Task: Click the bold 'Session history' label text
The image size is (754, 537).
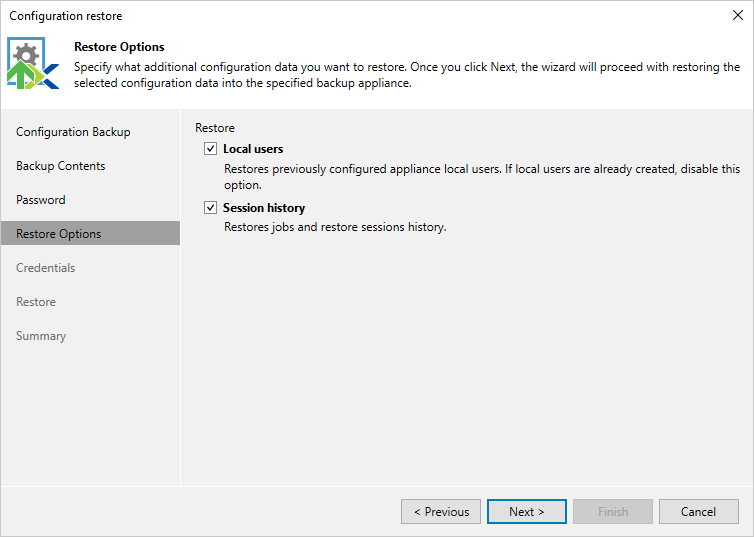Action: tap(264, 208)
